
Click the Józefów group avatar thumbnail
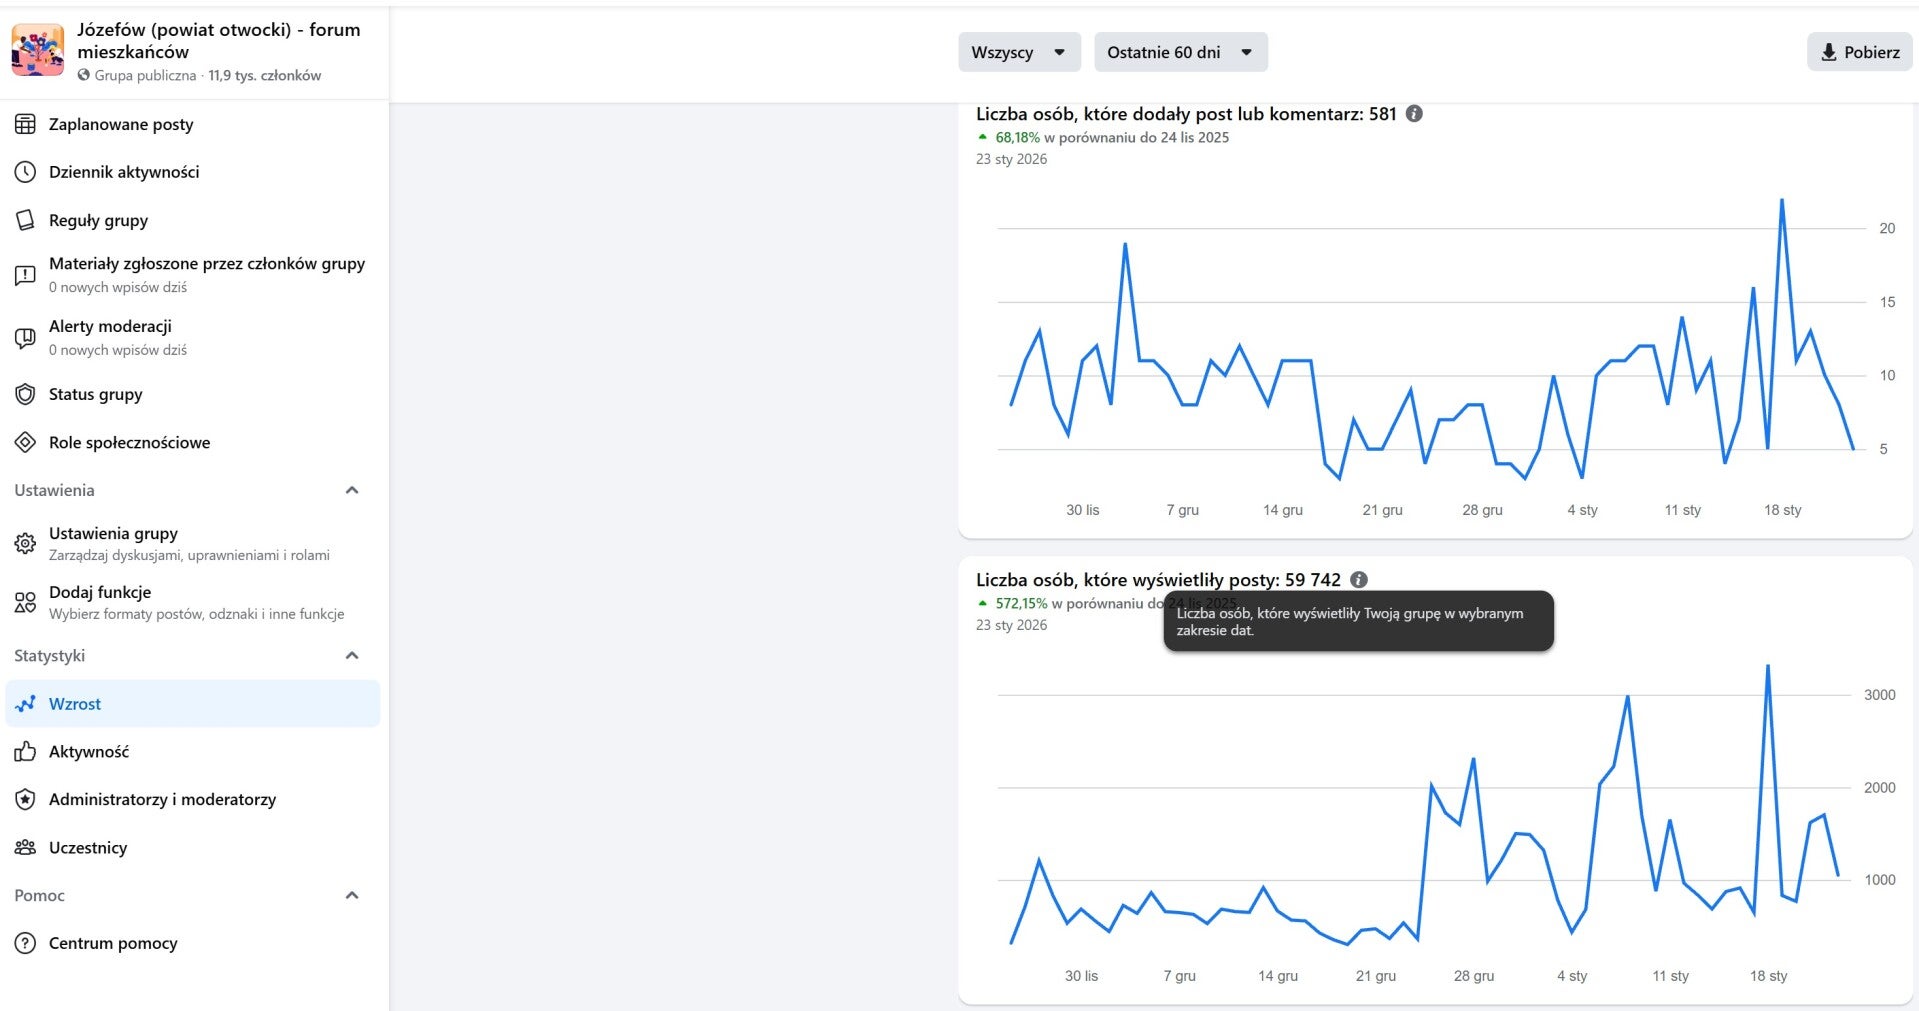click(38, 51)
